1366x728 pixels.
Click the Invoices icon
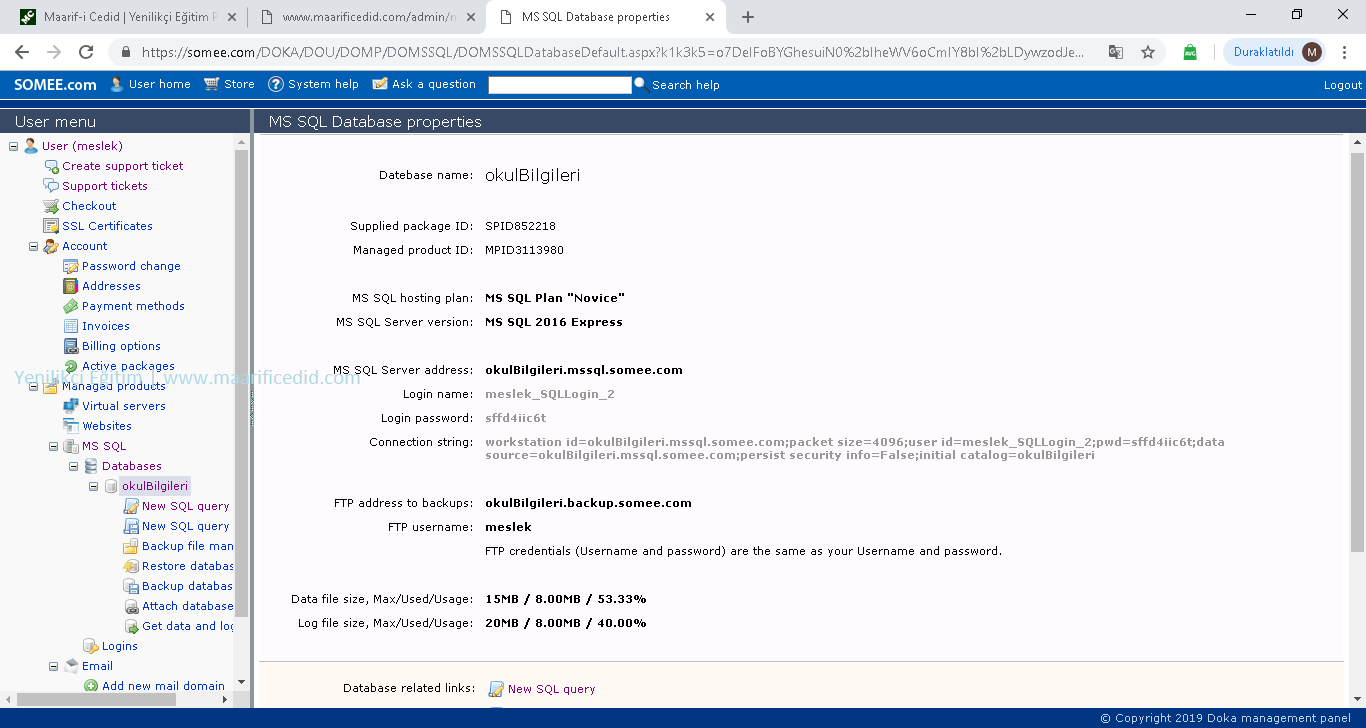click(71, 326)
